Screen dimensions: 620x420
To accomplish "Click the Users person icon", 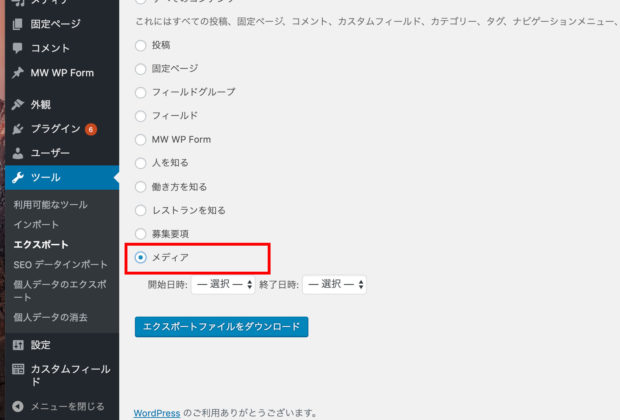I will coord(18,153).
